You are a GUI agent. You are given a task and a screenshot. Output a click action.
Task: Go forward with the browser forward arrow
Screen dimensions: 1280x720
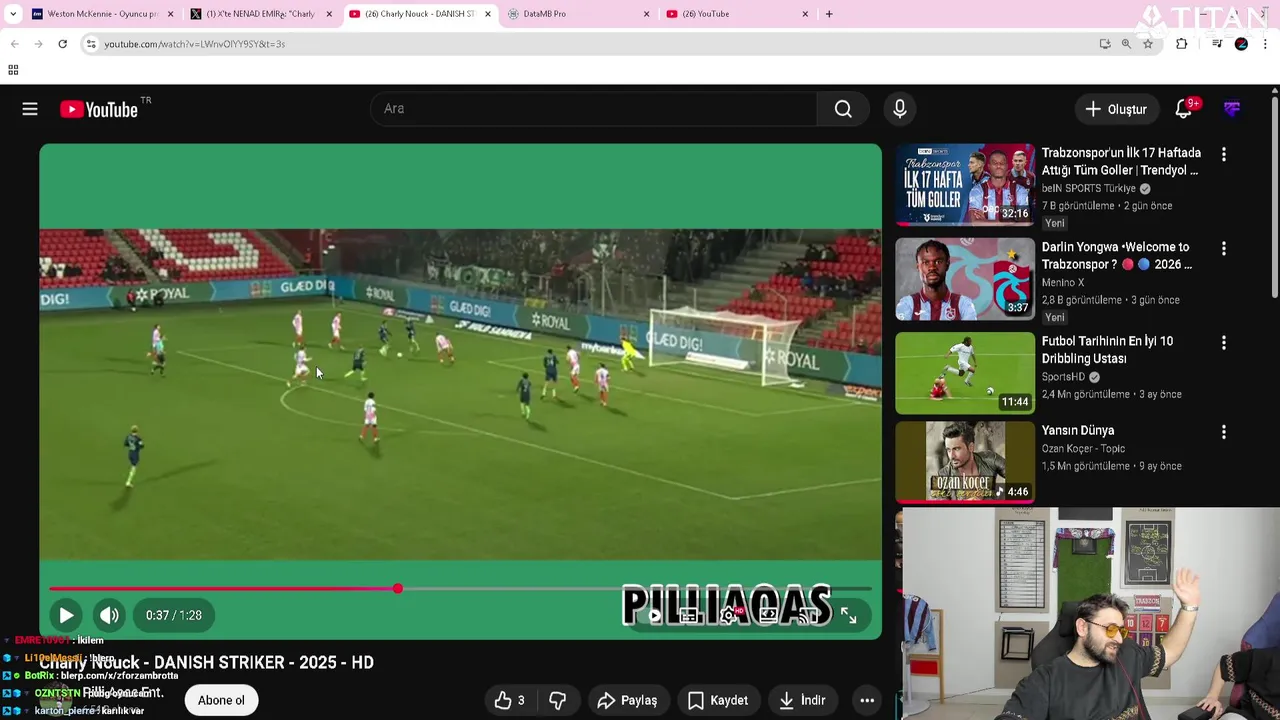click(x=38, y=44)
